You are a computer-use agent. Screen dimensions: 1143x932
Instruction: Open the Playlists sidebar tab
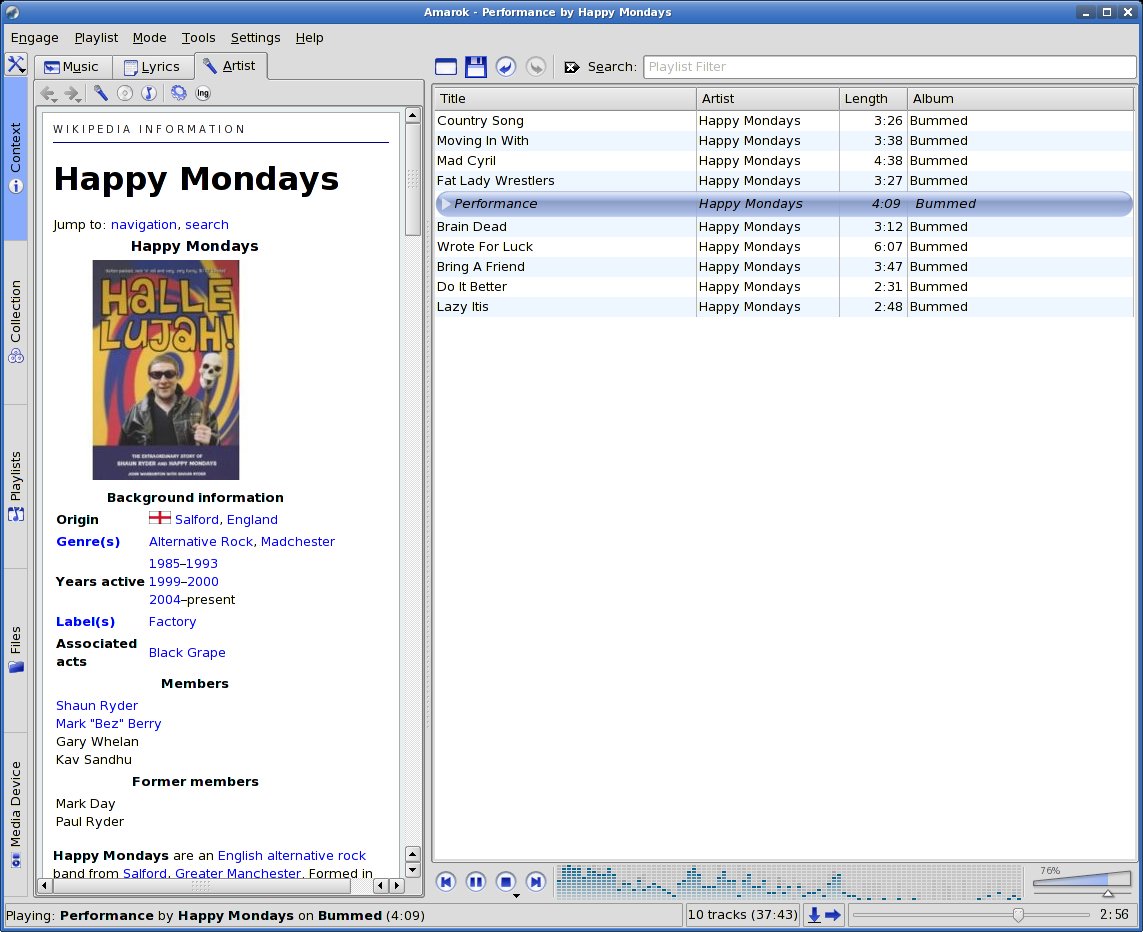click(15, 487)
